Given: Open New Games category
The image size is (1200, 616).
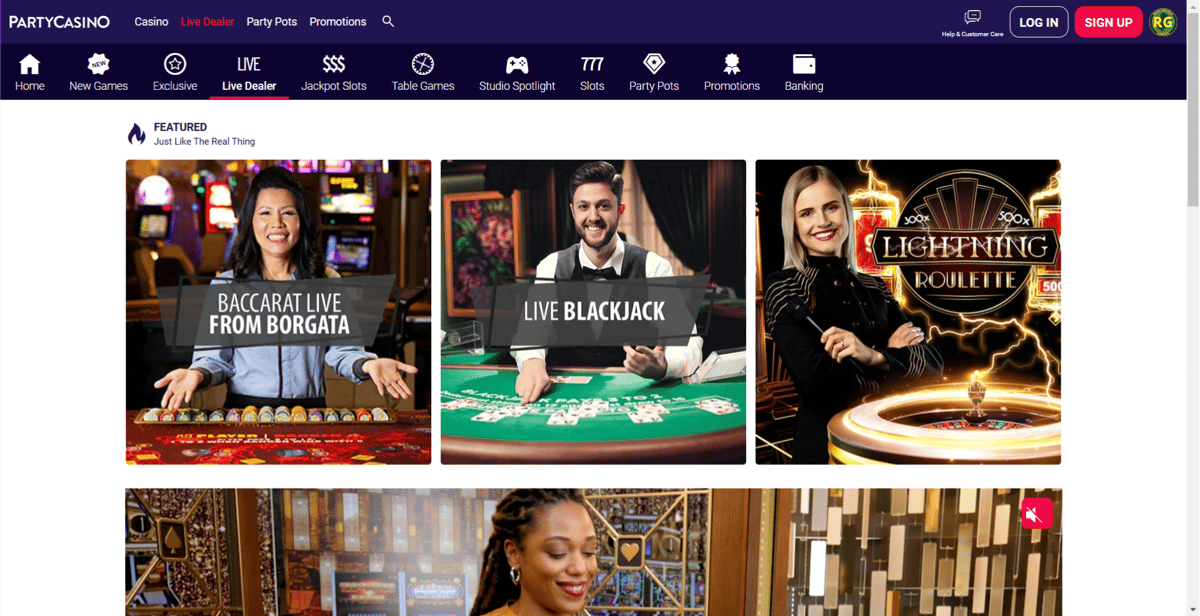Looking at the screenshot, I should point(98,72).
